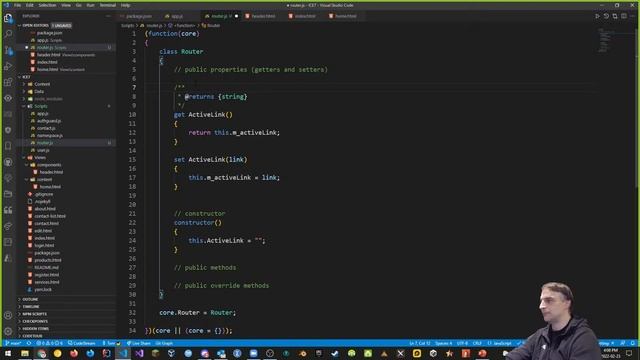This screenshot has width=640, height=360.
Task: Open authguard.js in the Scripts folder
Action: (x=49, y=121)
